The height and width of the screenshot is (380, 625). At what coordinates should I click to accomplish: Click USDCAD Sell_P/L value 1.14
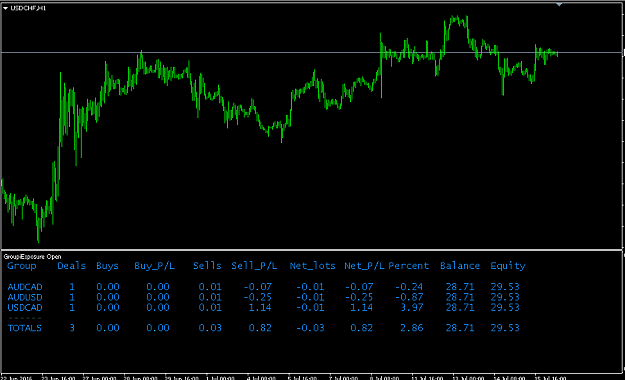pyautogui.click(x=260, y=308)
